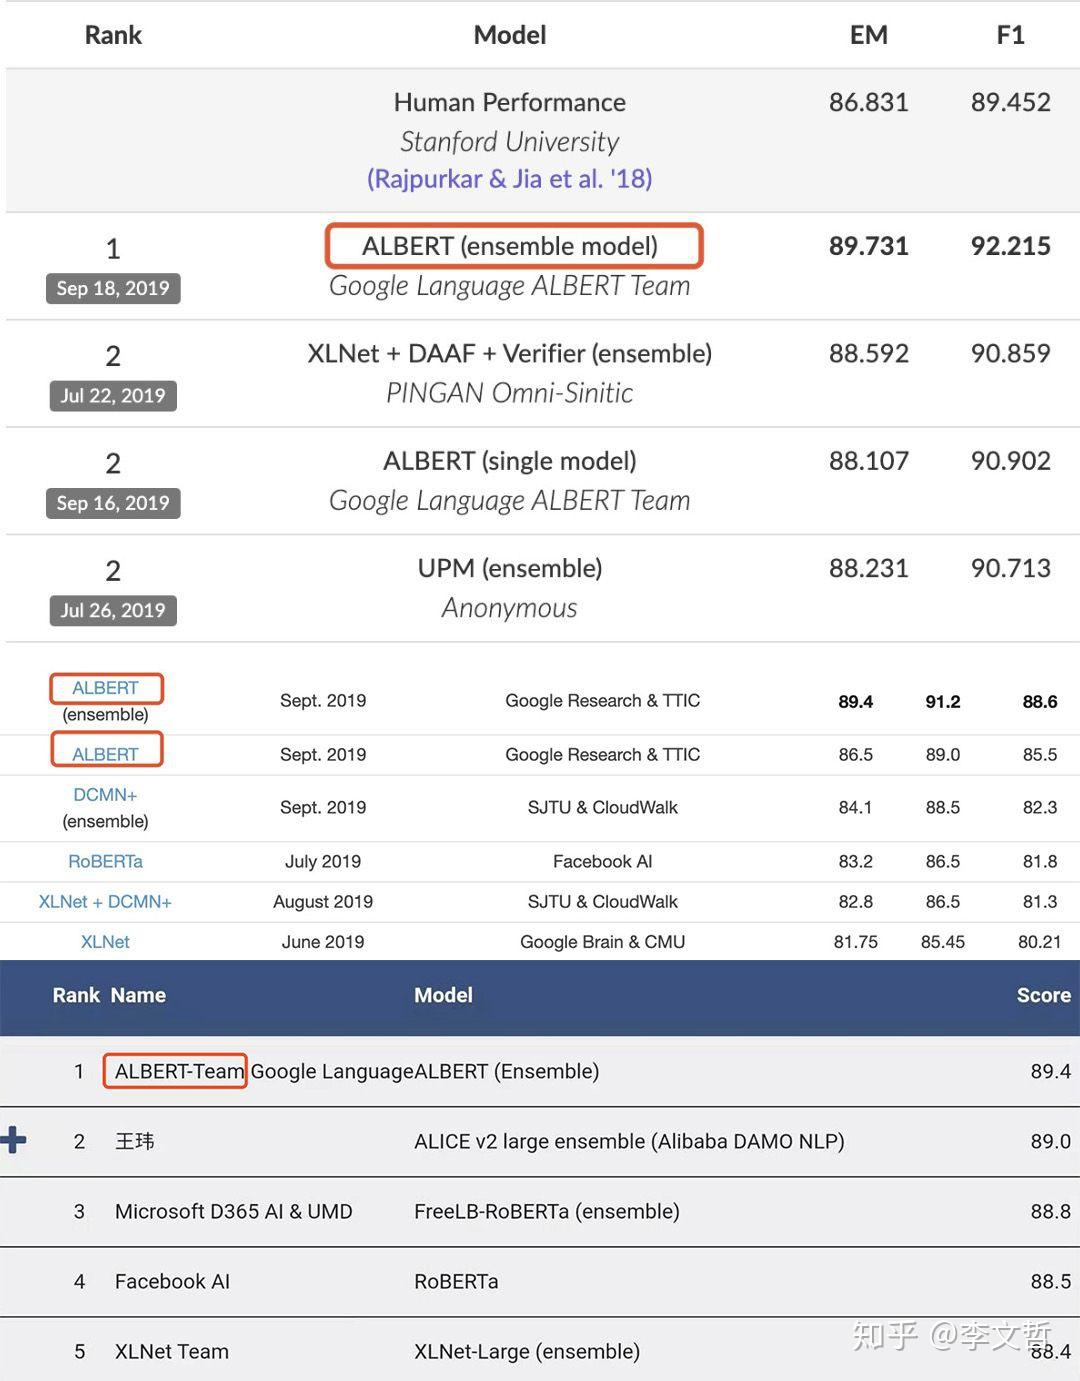Expand the row details for 王玮's entry
Screen dimensions: 1080x1381
(14, 1141)
